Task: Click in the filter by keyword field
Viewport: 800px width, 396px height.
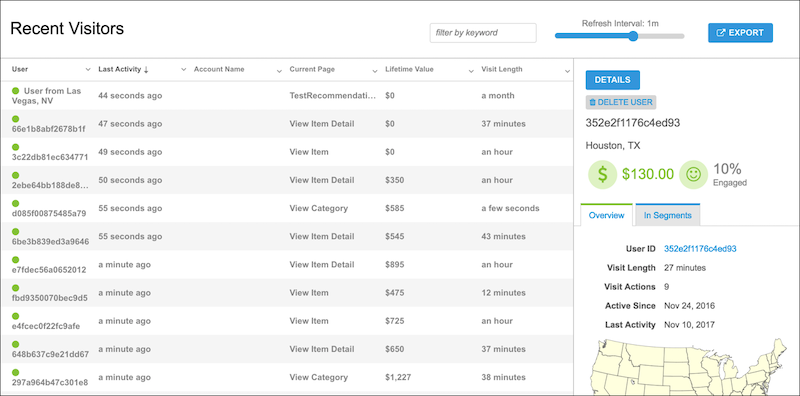Action: [483, 33]
